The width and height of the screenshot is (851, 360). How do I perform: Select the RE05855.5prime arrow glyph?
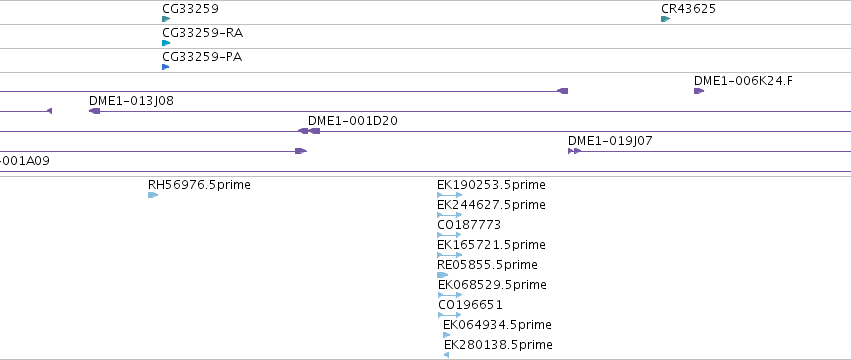442,275
